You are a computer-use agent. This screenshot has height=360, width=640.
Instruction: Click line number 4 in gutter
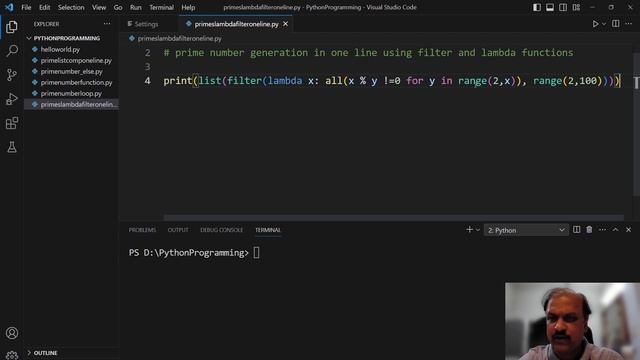coord(147,81)
